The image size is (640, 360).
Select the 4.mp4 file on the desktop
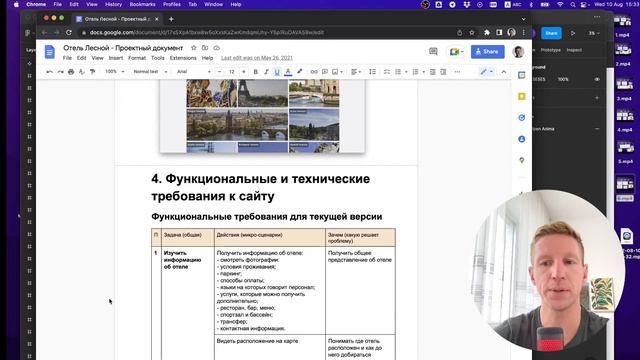click(x=624, y=121)
